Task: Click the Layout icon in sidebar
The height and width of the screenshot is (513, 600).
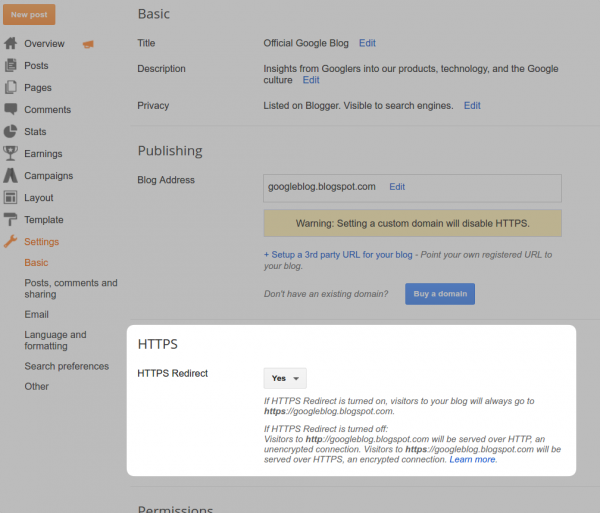Action: coord(11,198)
